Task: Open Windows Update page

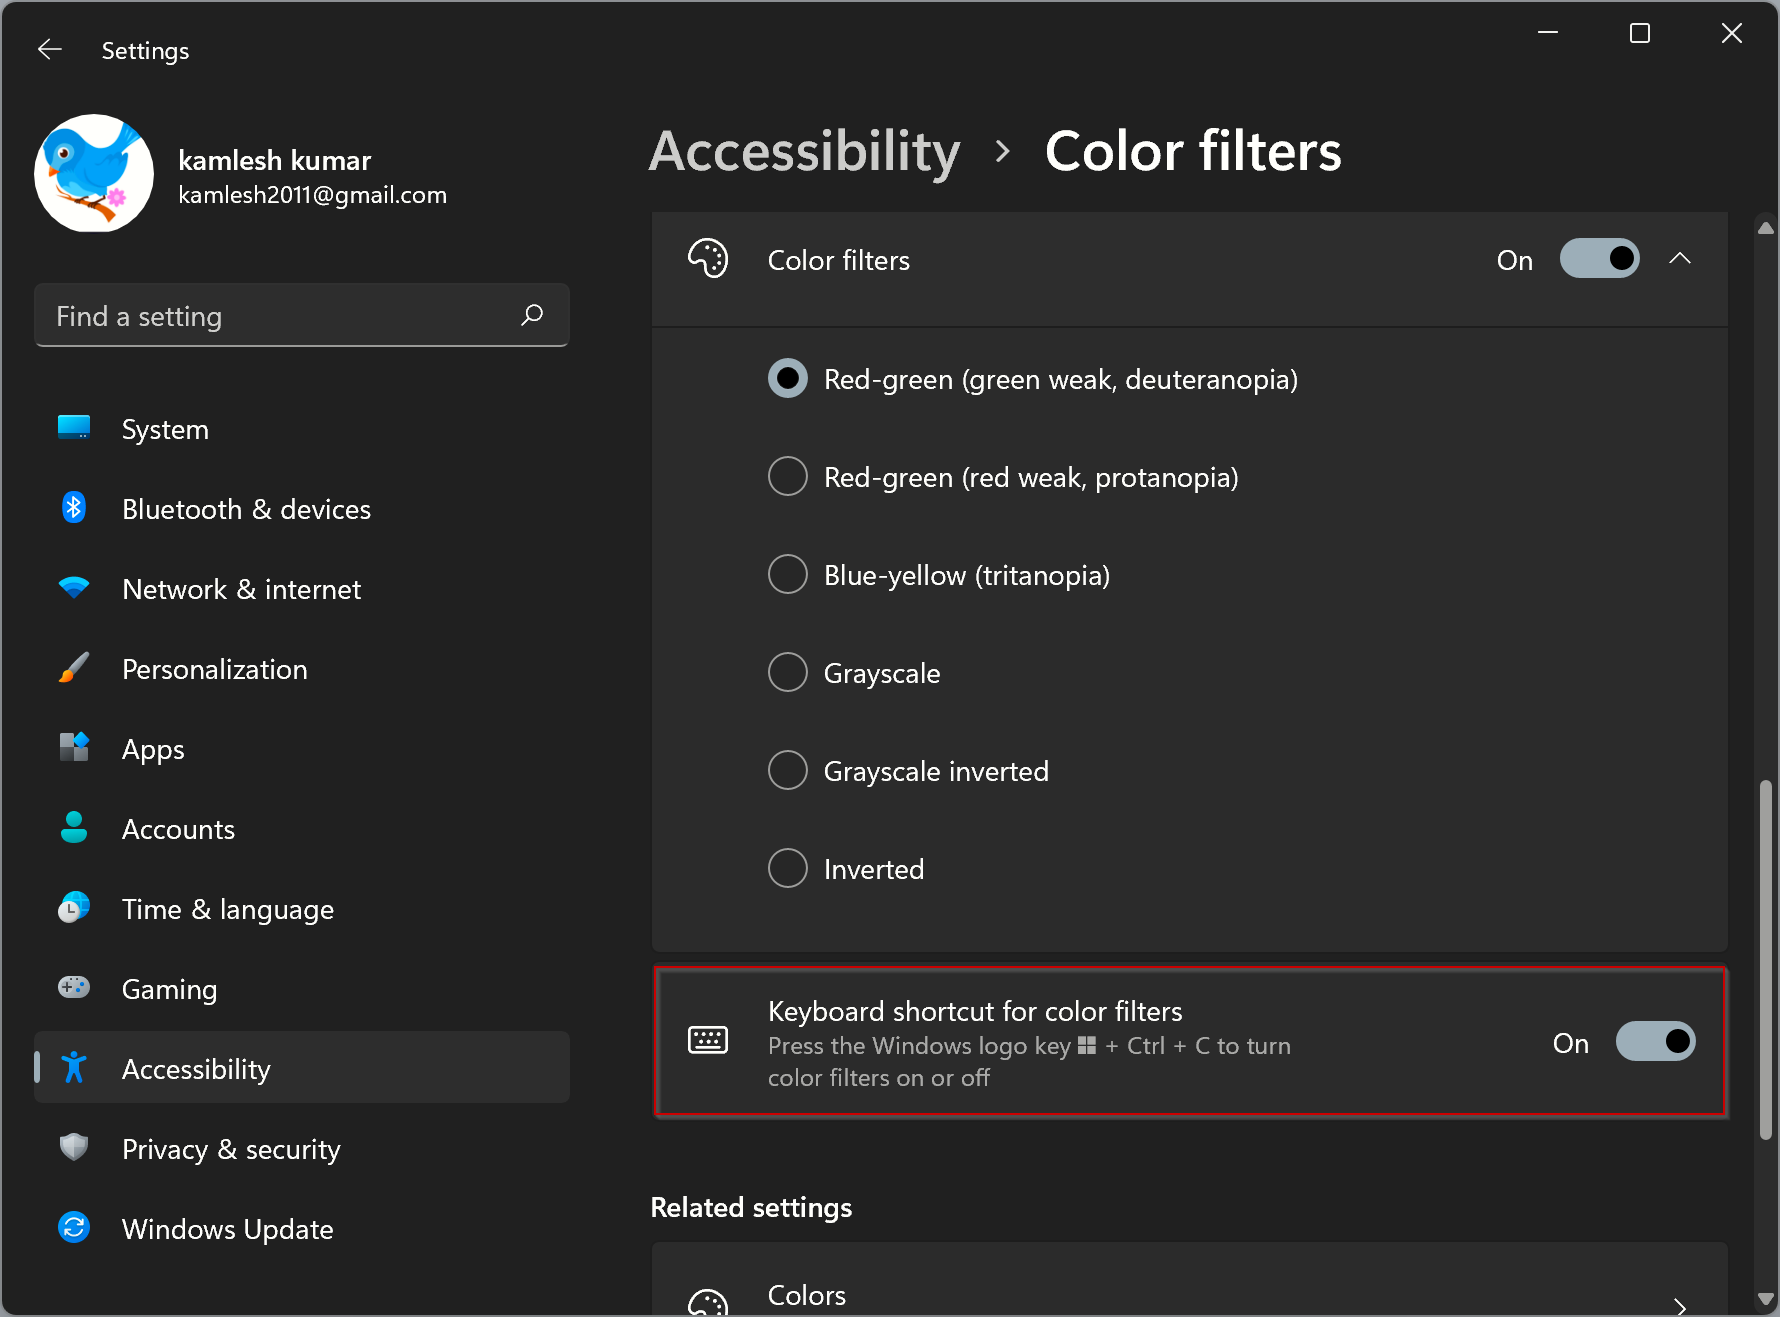Action: (302, 1229)
